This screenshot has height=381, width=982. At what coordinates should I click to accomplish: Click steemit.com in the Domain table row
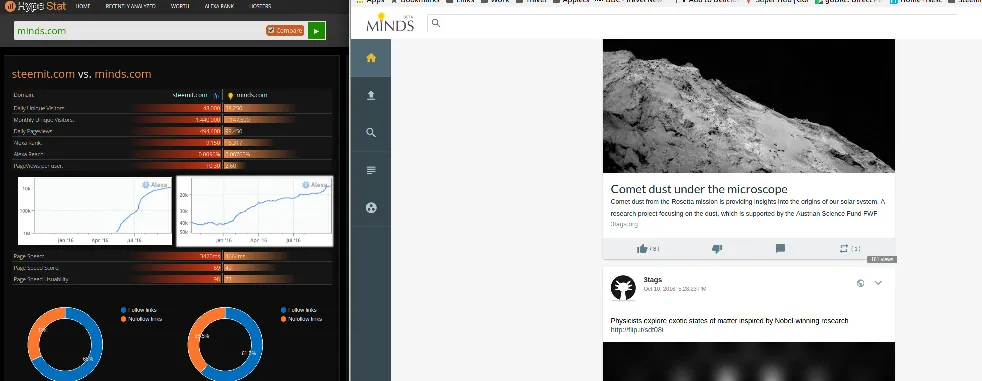click(190, 95)
